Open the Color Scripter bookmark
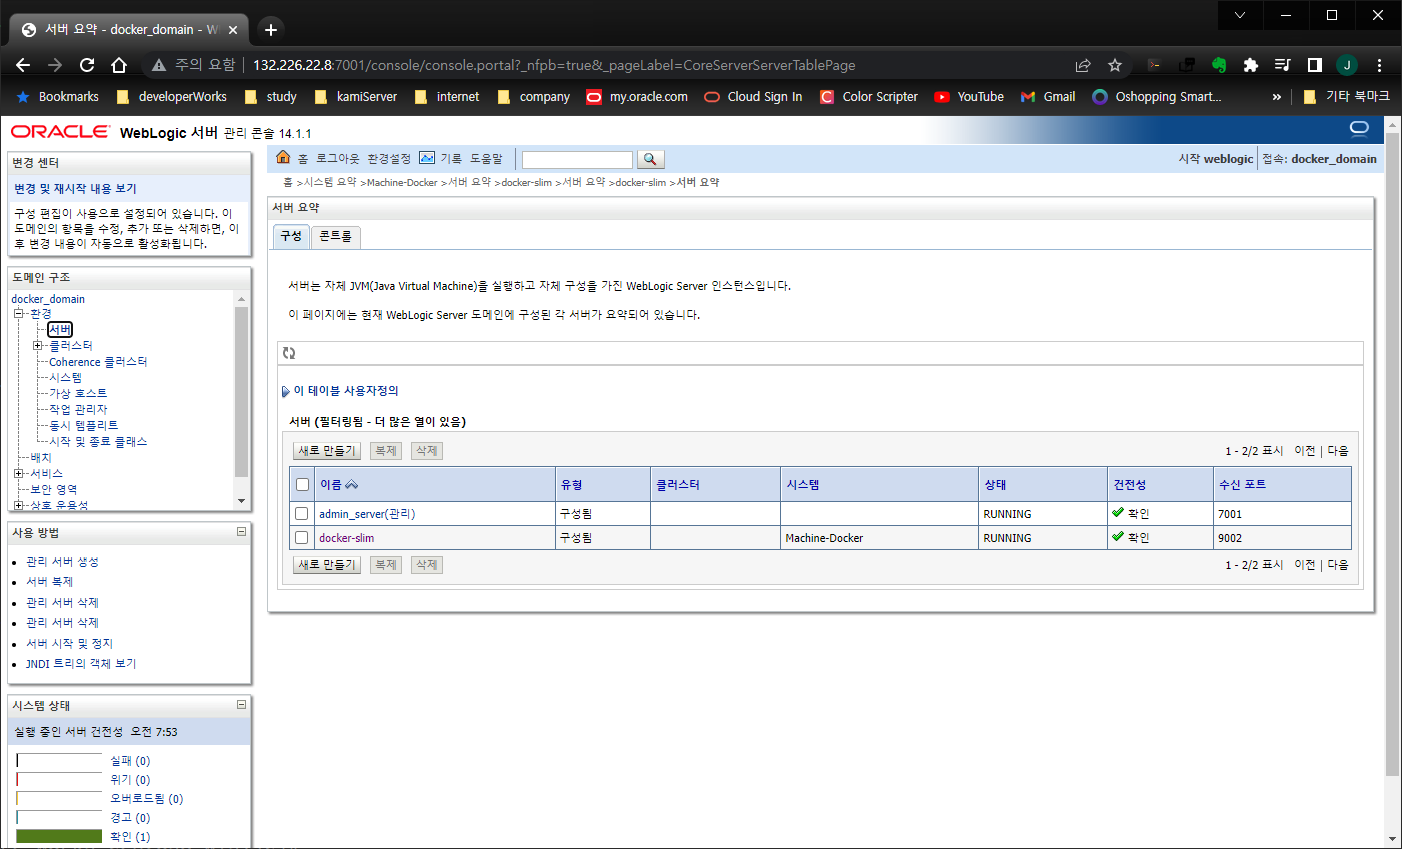1402x849 pixels. (x=868, y=97)
